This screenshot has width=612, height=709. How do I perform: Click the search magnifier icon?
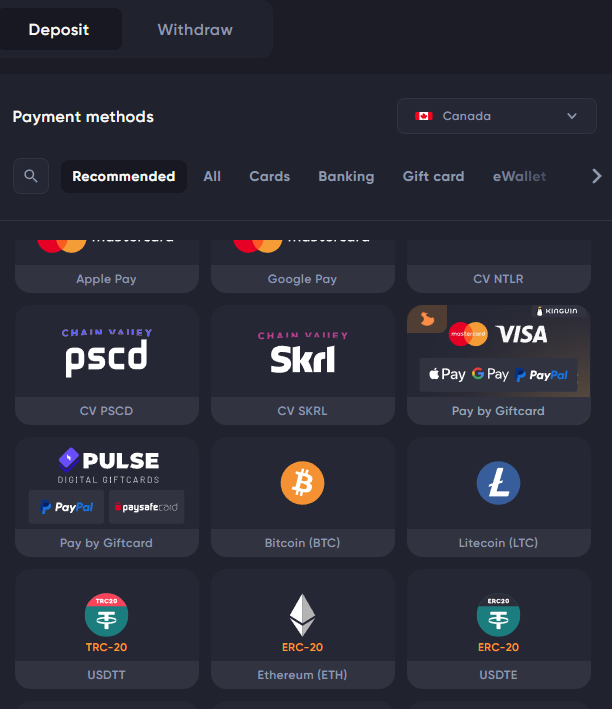[31, 176]
